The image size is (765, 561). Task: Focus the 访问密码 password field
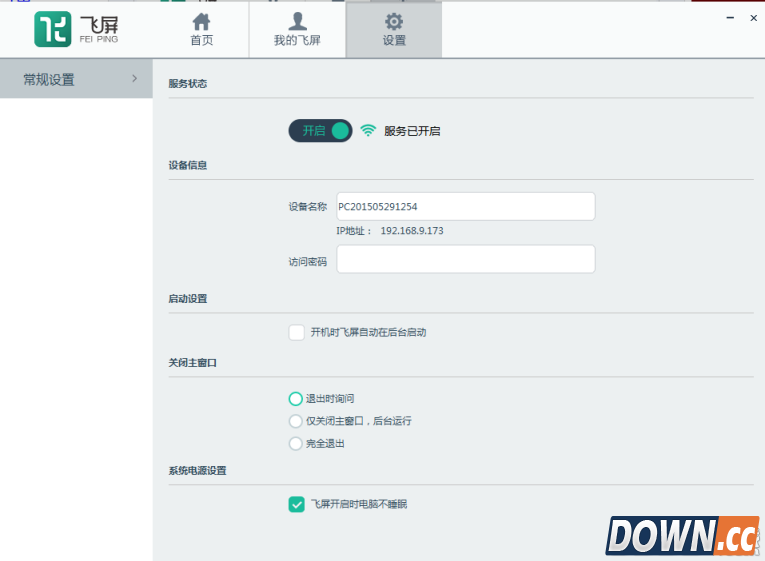point(465,259)
